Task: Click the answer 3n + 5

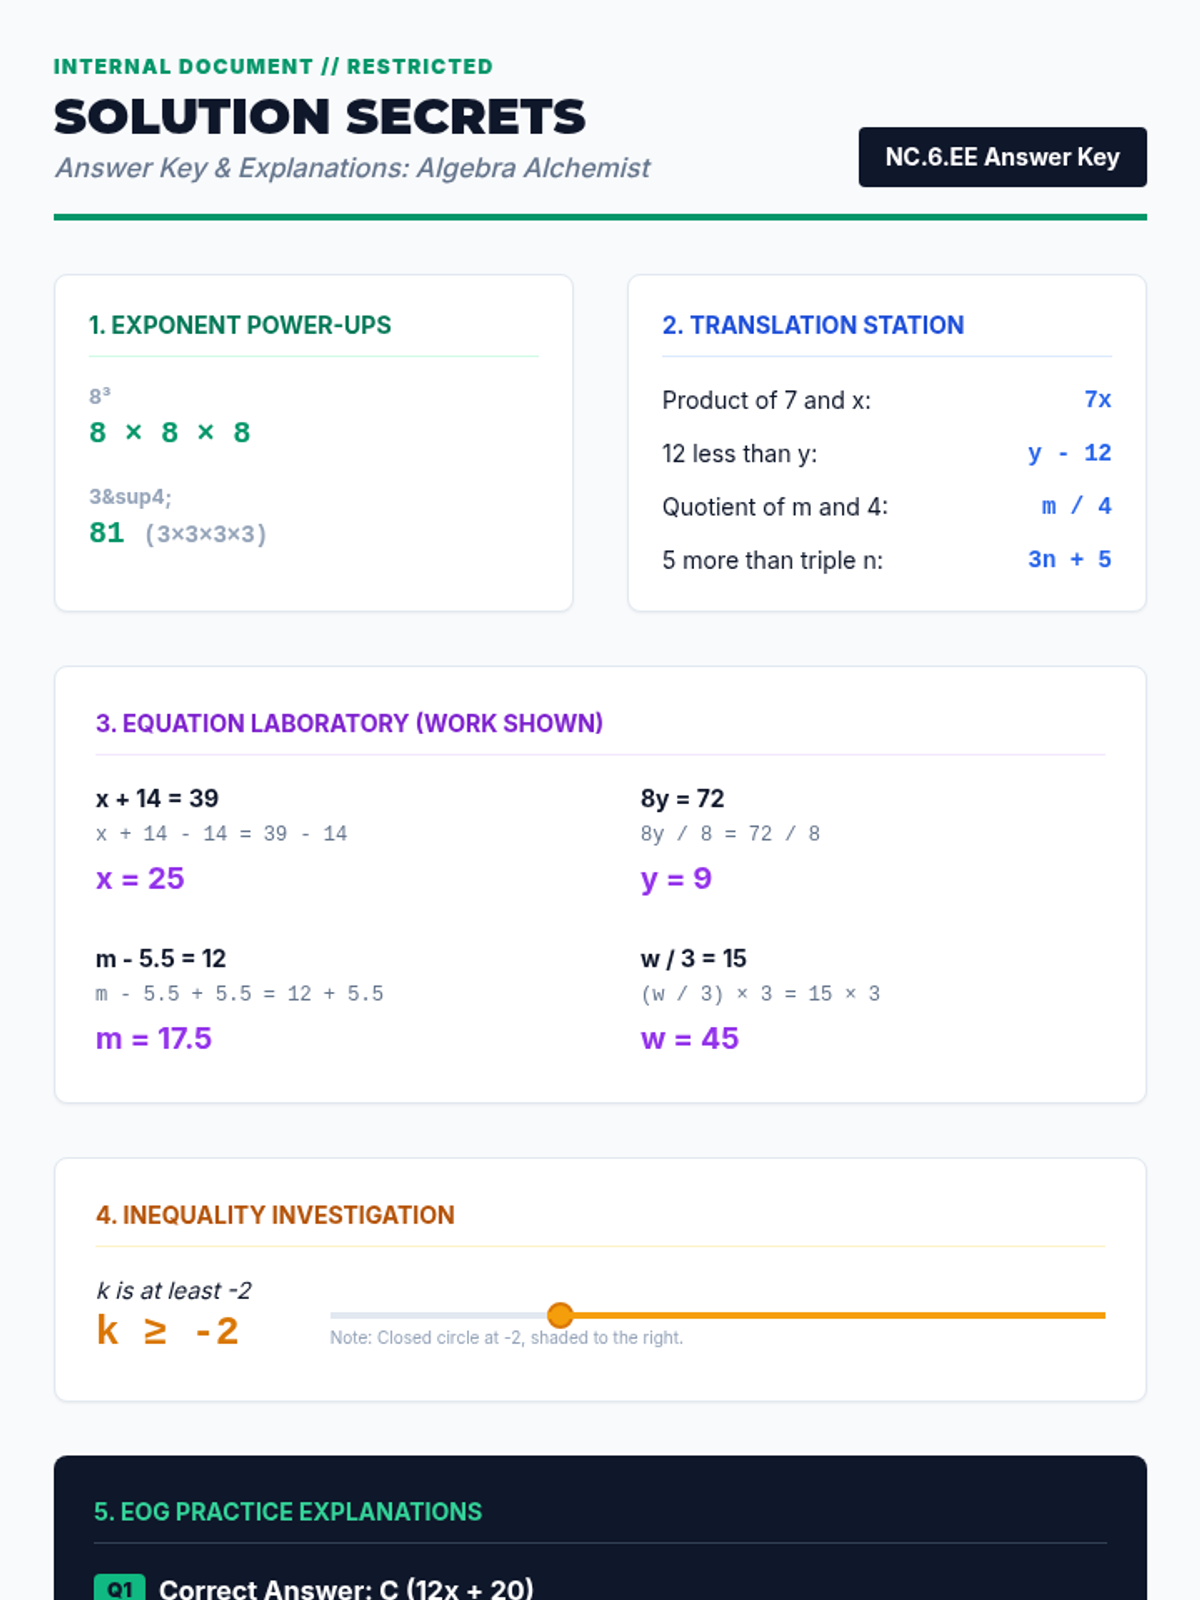Action: [x=1069, y=560]
